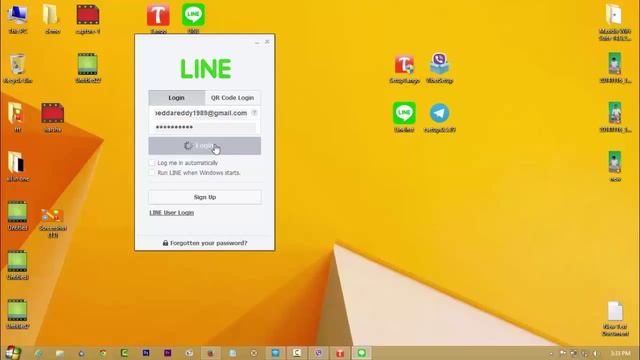640x360 pixels.
Task: Select the This PC desktop icon
Action: point(18,19)
